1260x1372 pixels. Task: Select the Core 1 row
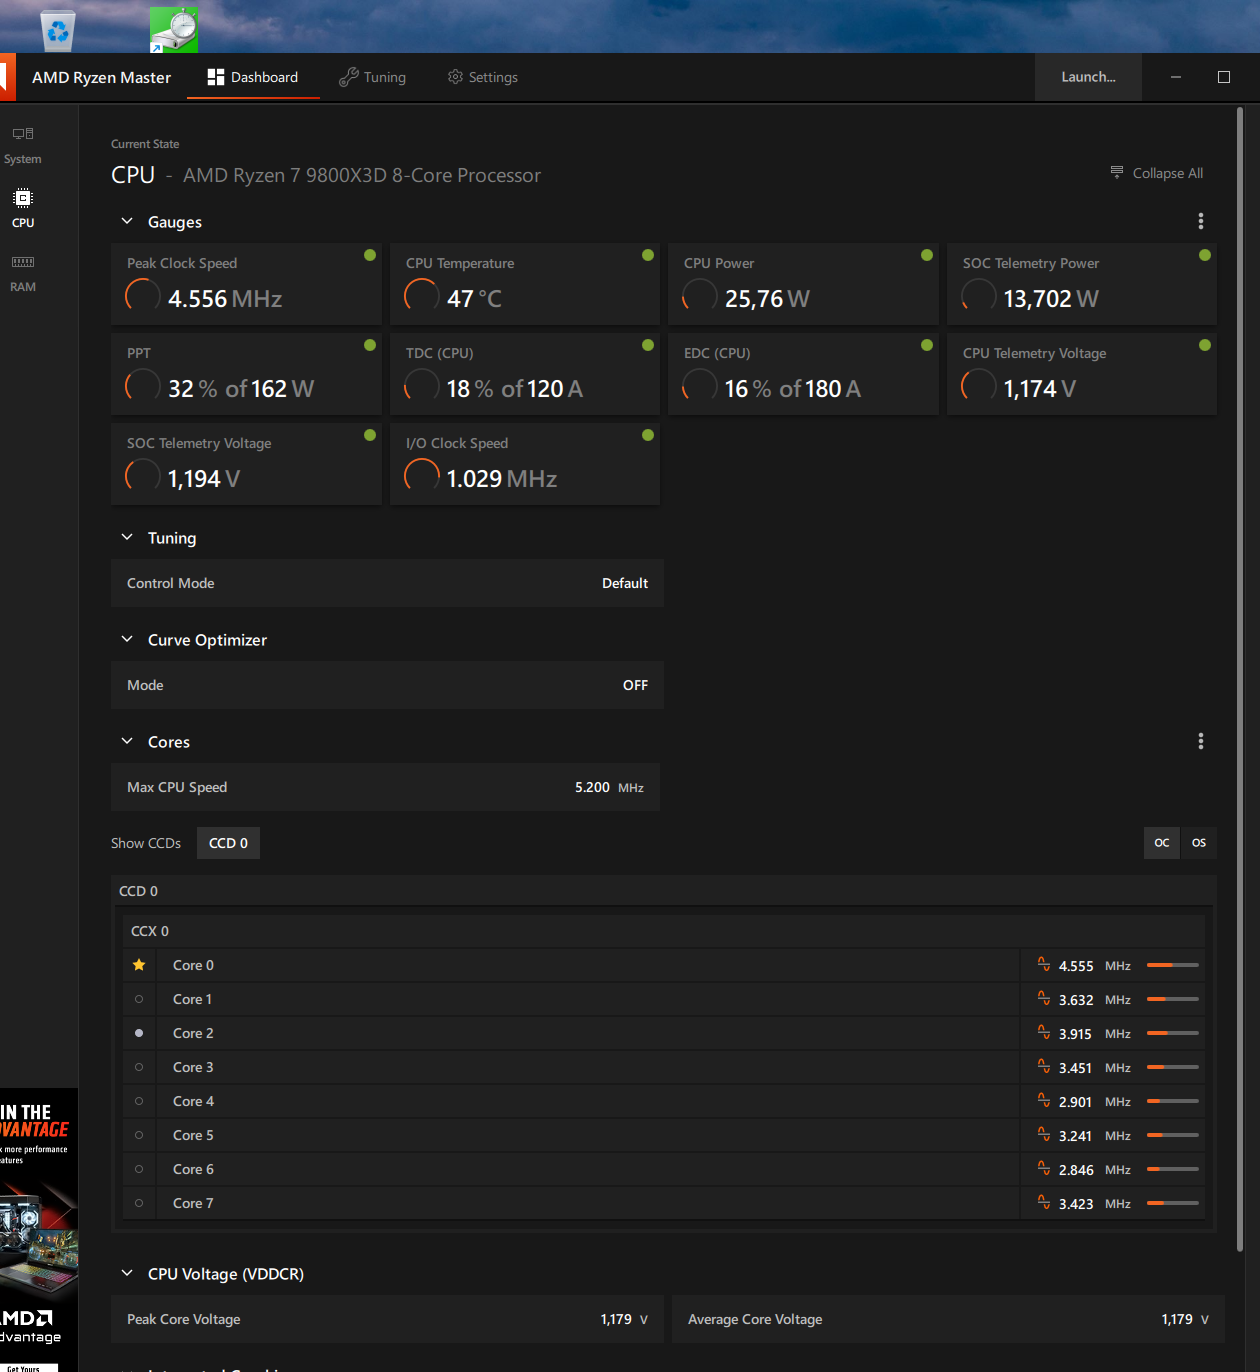pos(664,999)
